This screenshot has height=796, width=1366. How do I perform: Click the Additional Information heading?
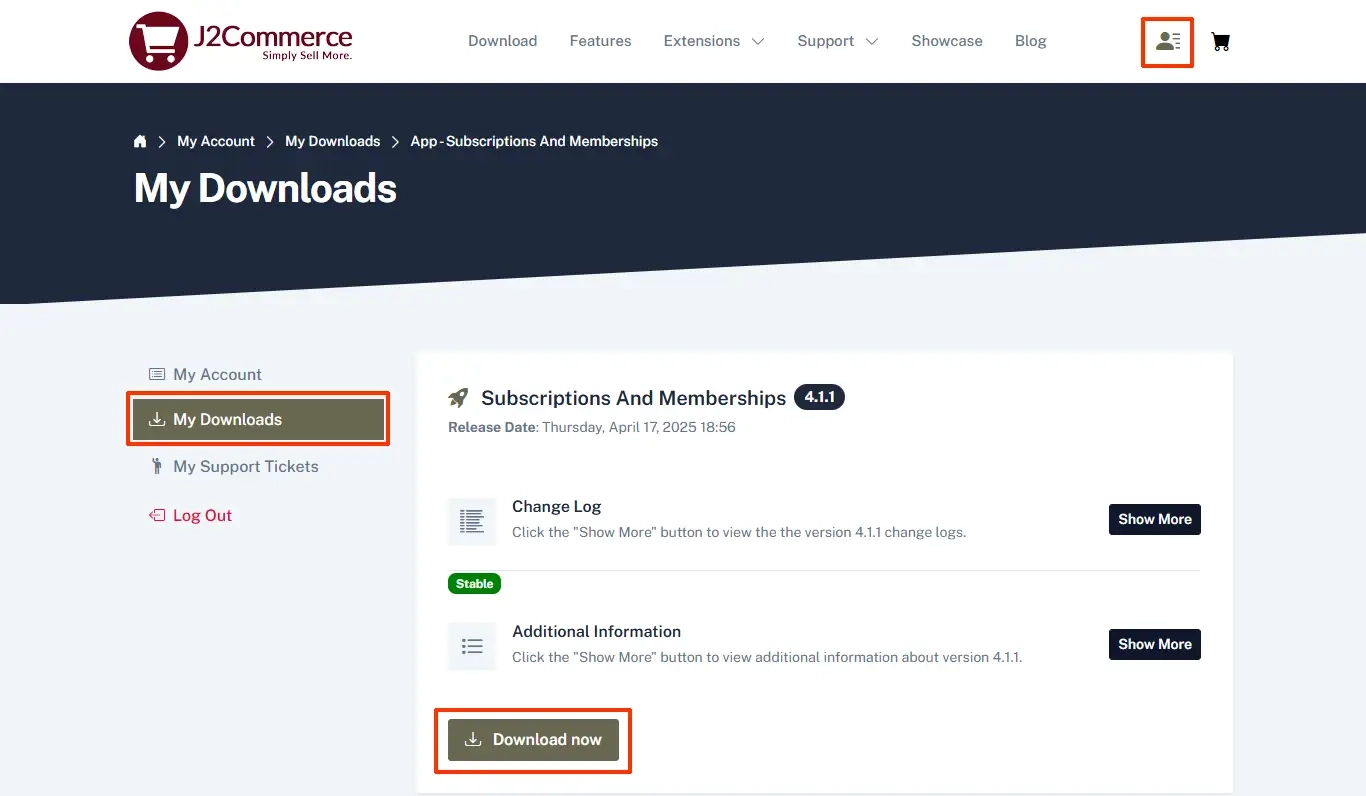597,631
